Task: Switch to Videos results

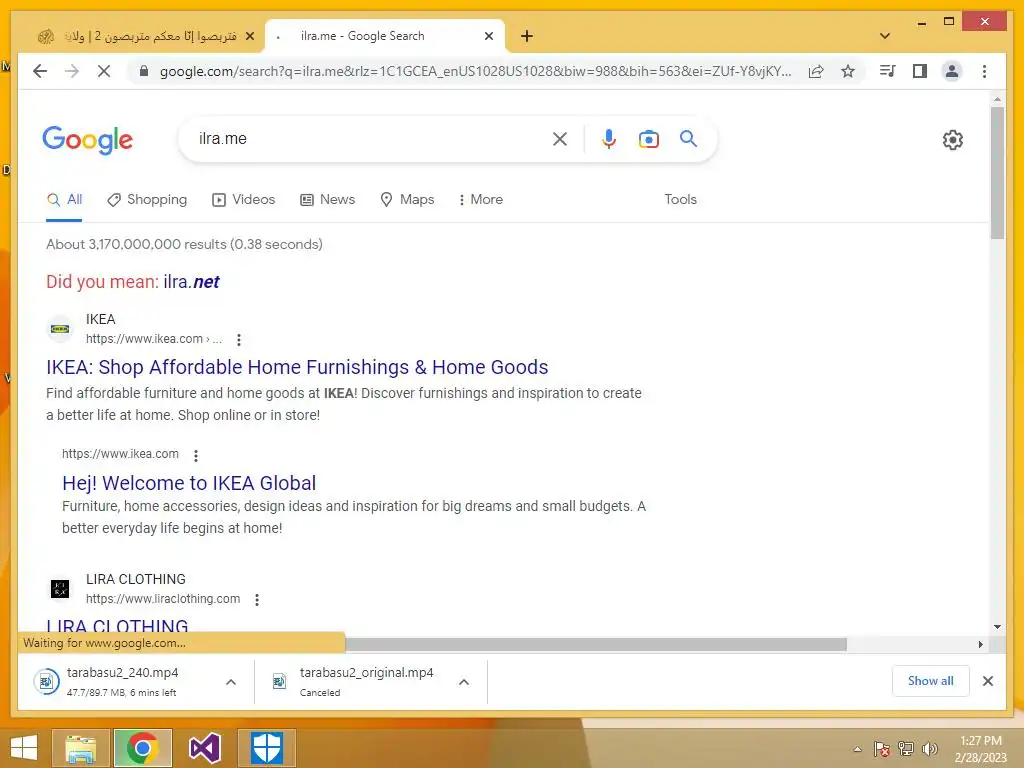Action: point(244,200)
